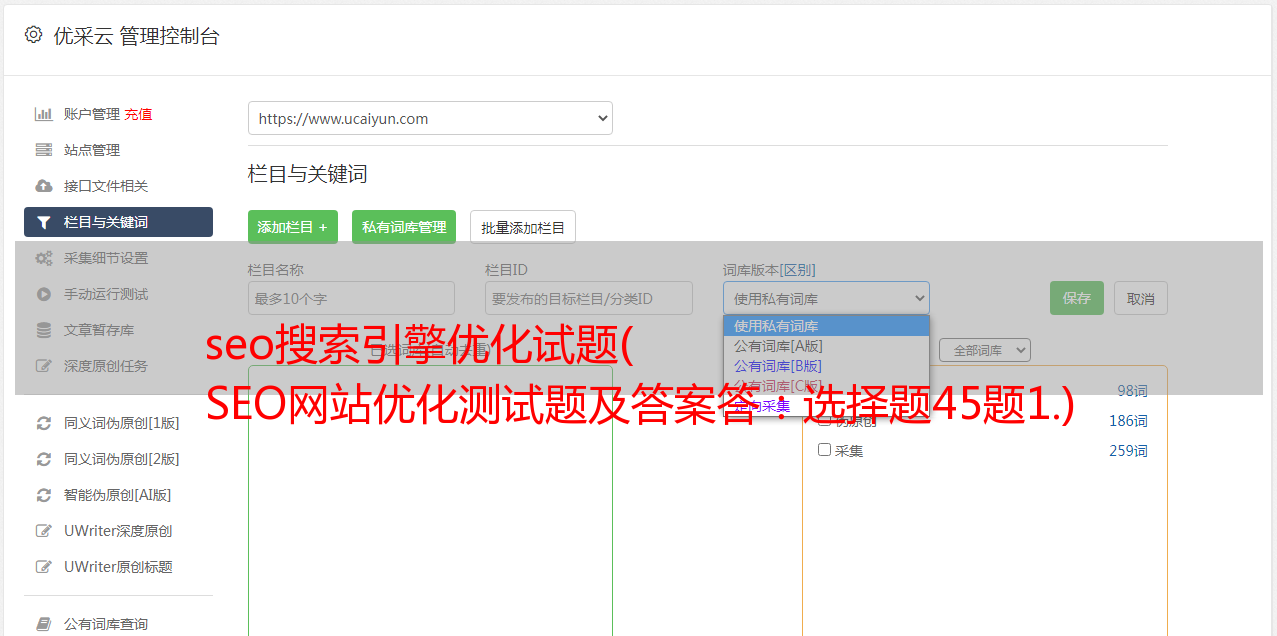Viewport: 1277px width, 636px height.
Task: Choose 使用私有词库 option in the list
Action: coord(826,326)
